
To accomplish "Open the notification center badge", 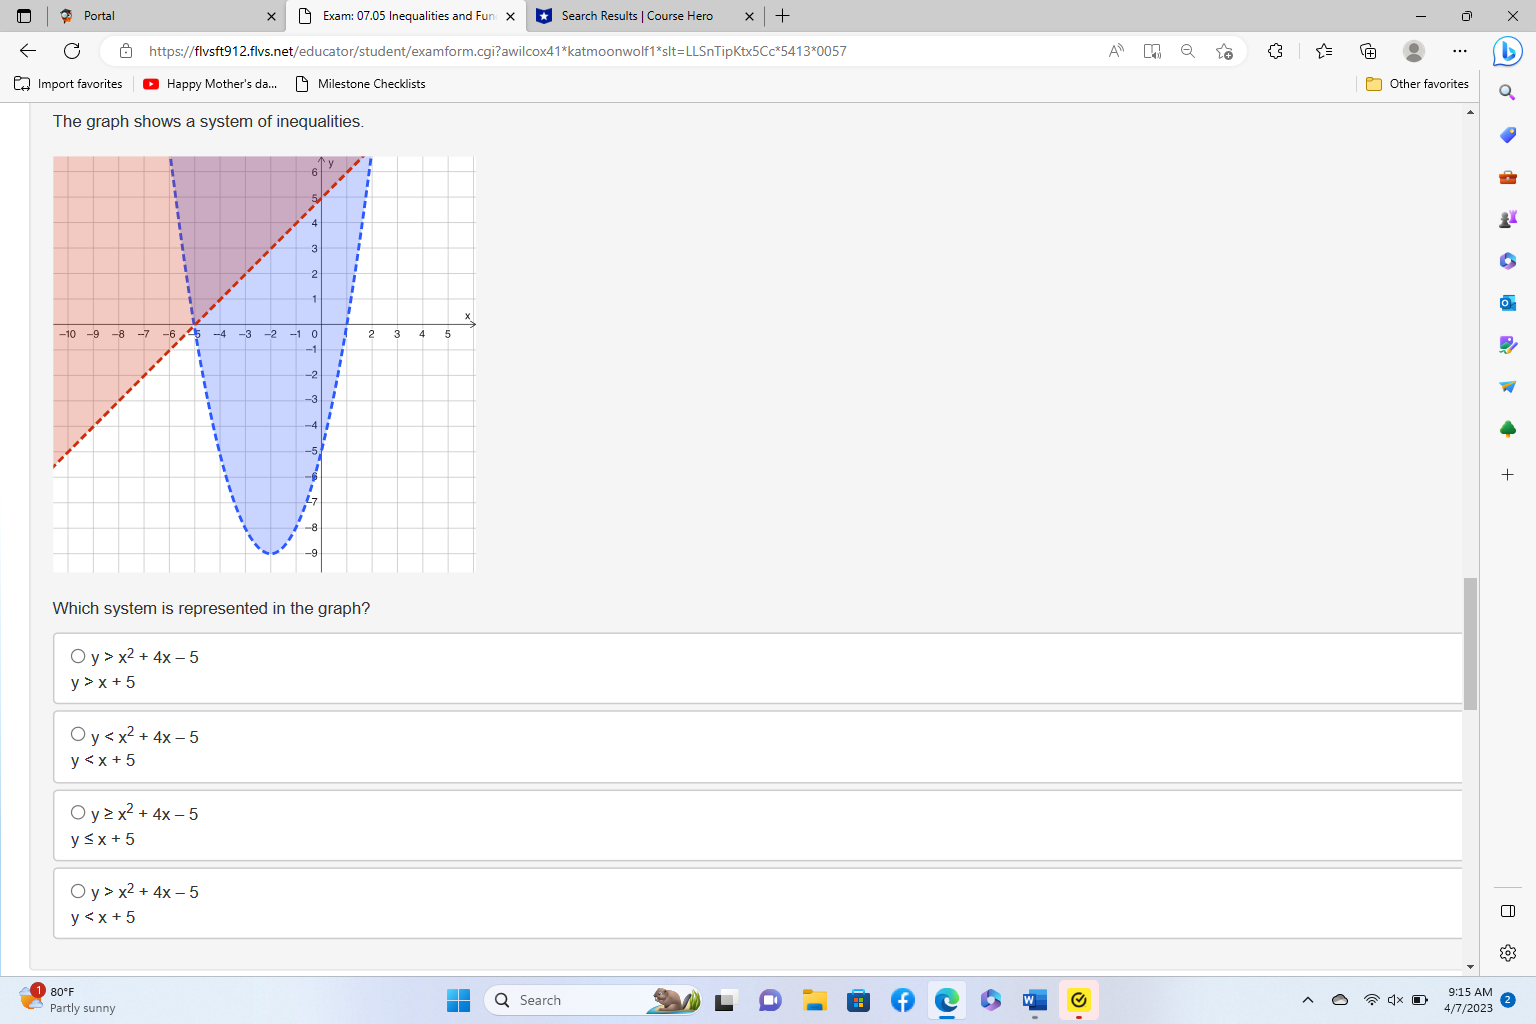I will (1508, 1000).
